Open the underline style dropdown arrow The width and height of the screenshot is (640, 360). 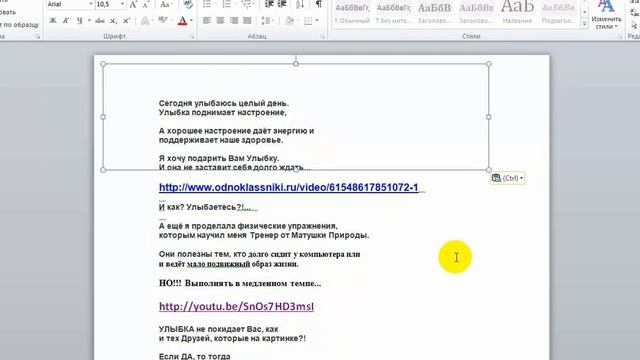point(89,20)
